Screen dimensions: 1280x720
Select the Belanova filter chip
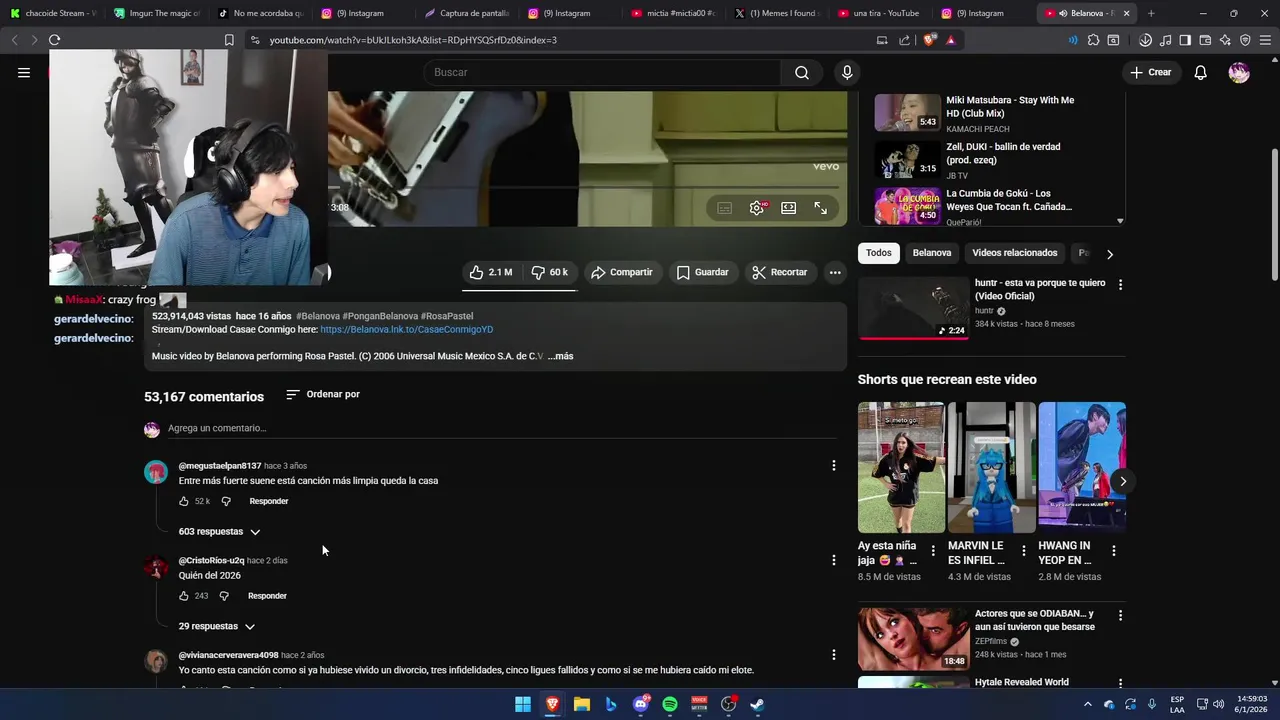[932, 253]
